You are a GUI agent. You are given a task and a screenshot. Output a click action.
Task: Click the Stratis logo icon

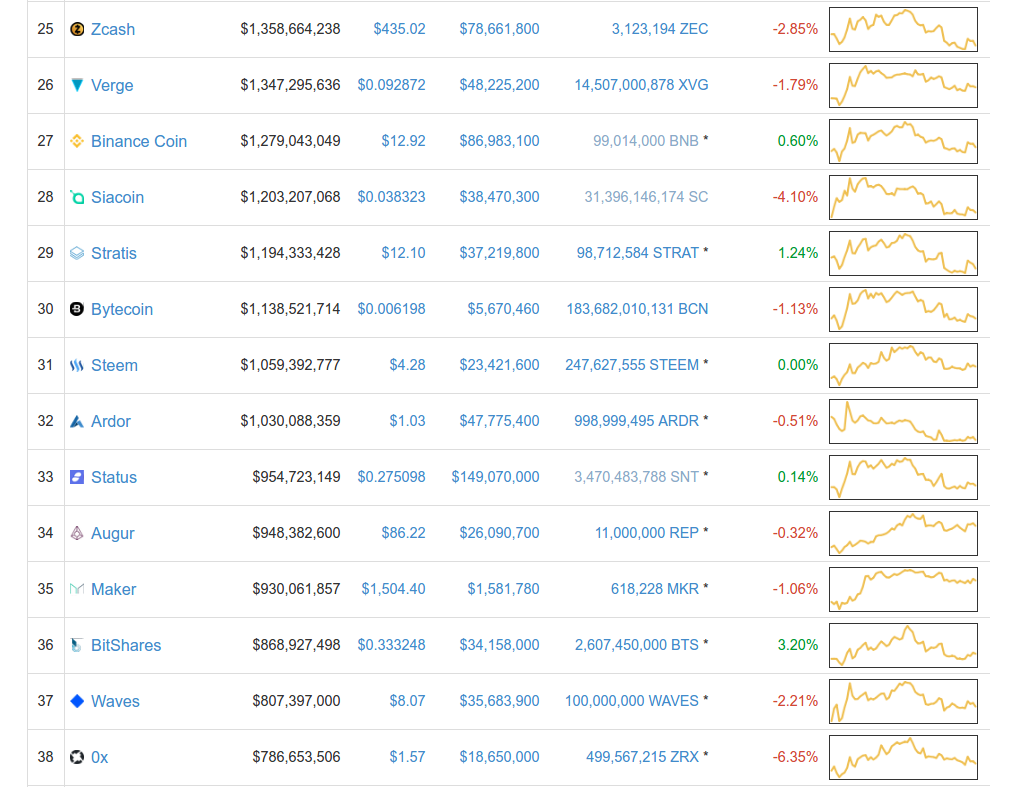[x=77, y=253]
